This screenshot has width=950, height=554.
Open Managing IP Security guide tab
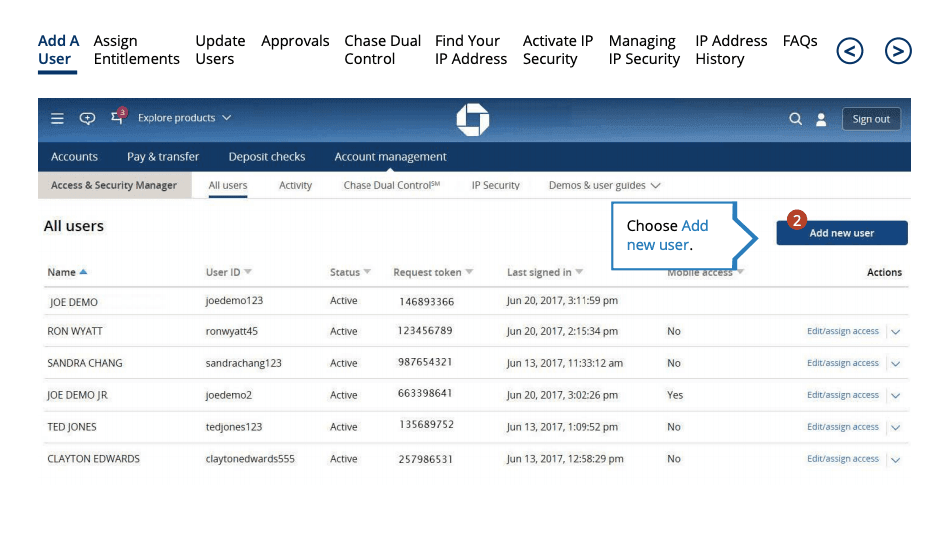point(644,50)
